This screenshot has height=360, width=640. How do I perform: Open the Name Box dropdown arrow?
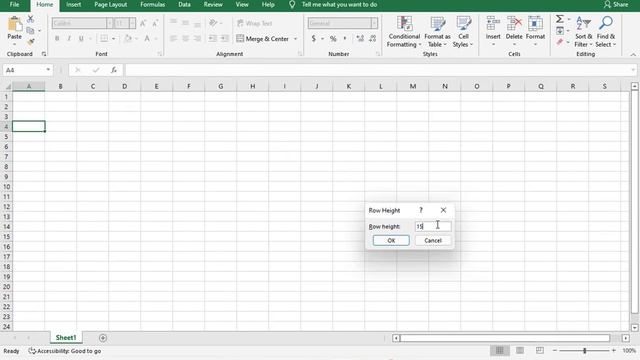point(48,70)
